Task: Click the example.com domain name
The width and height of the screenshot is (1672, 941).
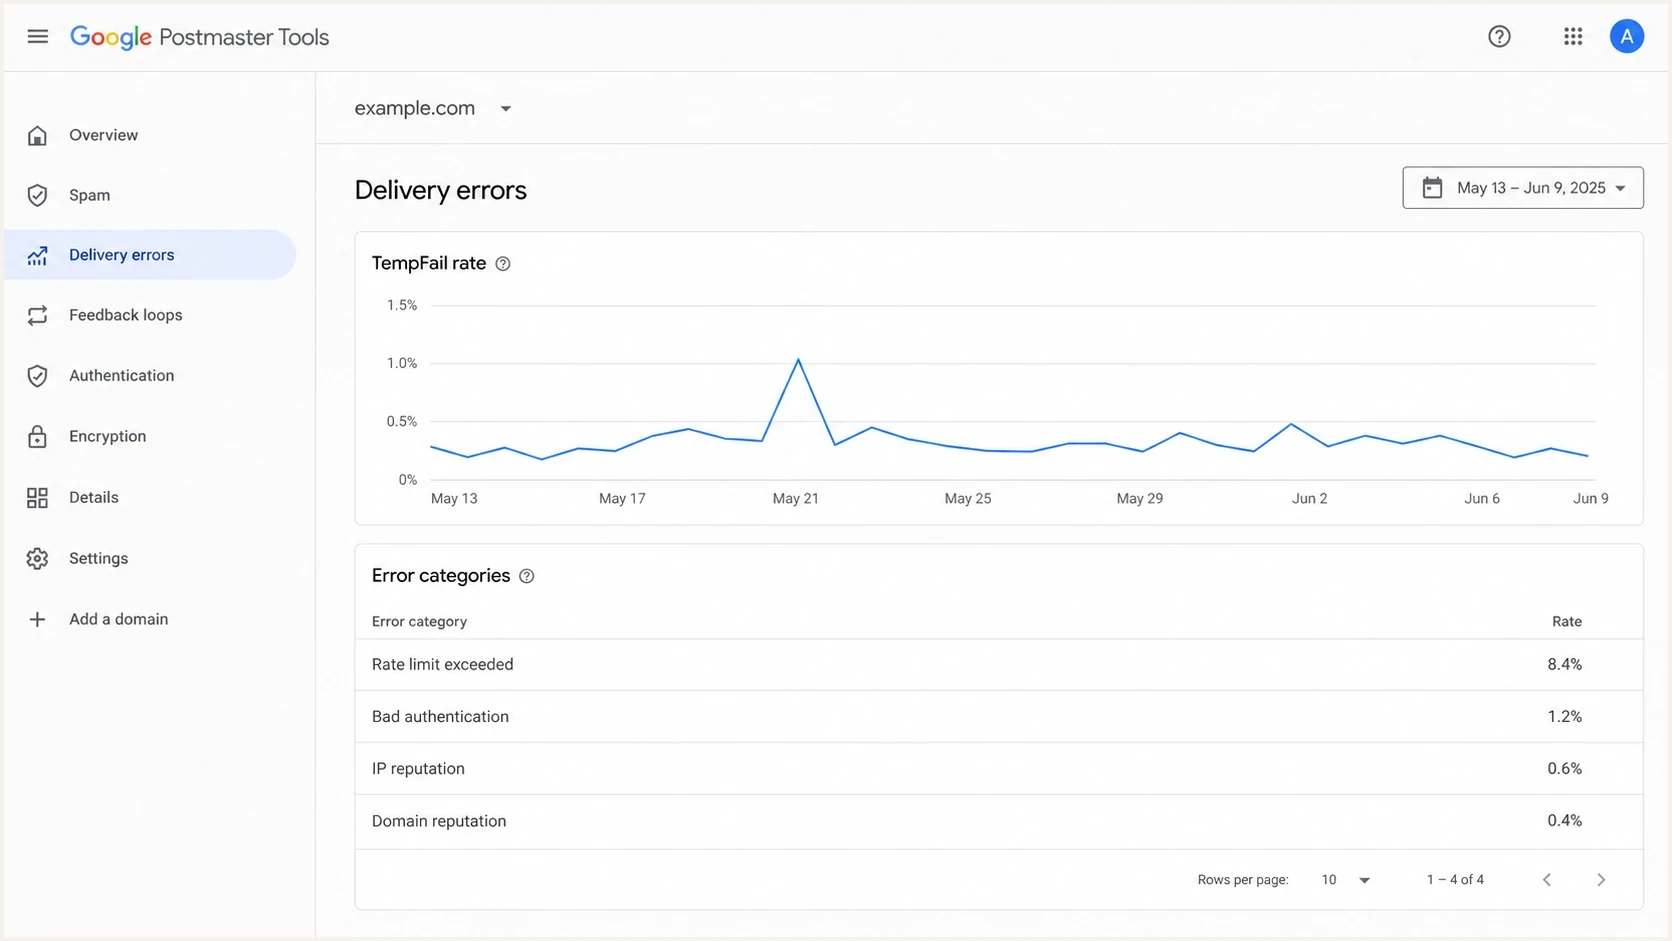Action: 415,108
